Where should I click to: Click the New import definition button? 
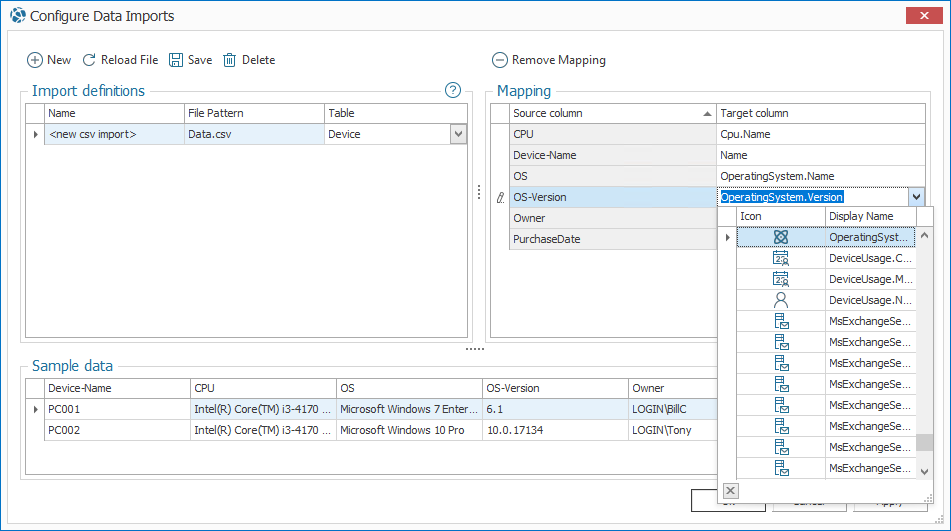click(x=49, y=60)
